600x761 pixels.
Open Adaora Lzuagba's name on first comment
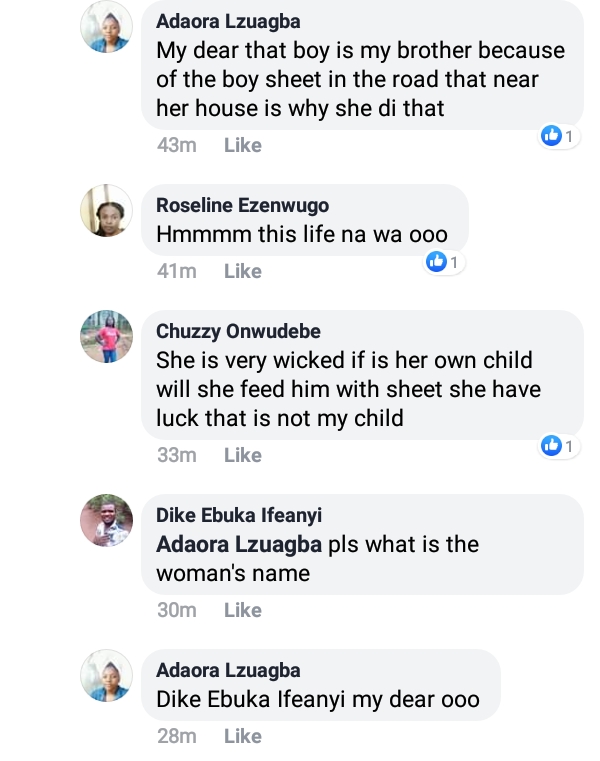point(228,21)
